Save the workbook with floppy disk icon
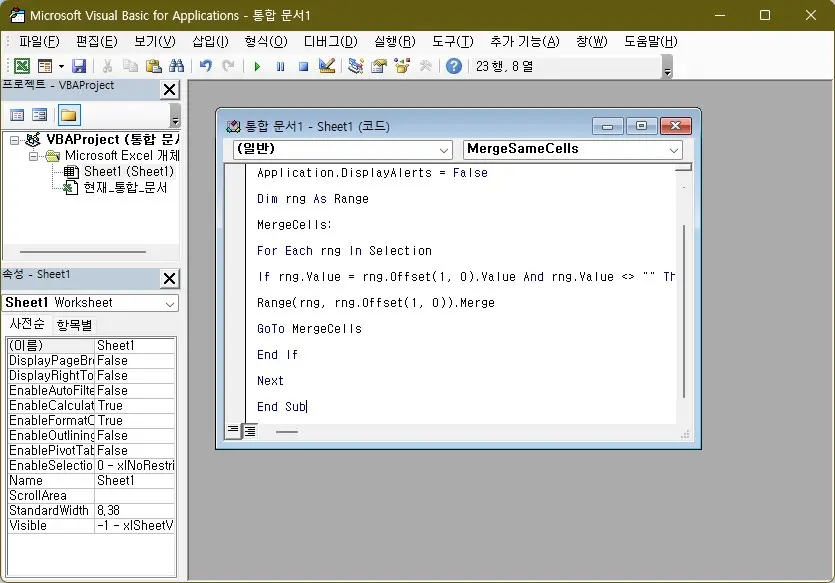The height and width of the screenshot is (583, 835). (x=79, y=66)
